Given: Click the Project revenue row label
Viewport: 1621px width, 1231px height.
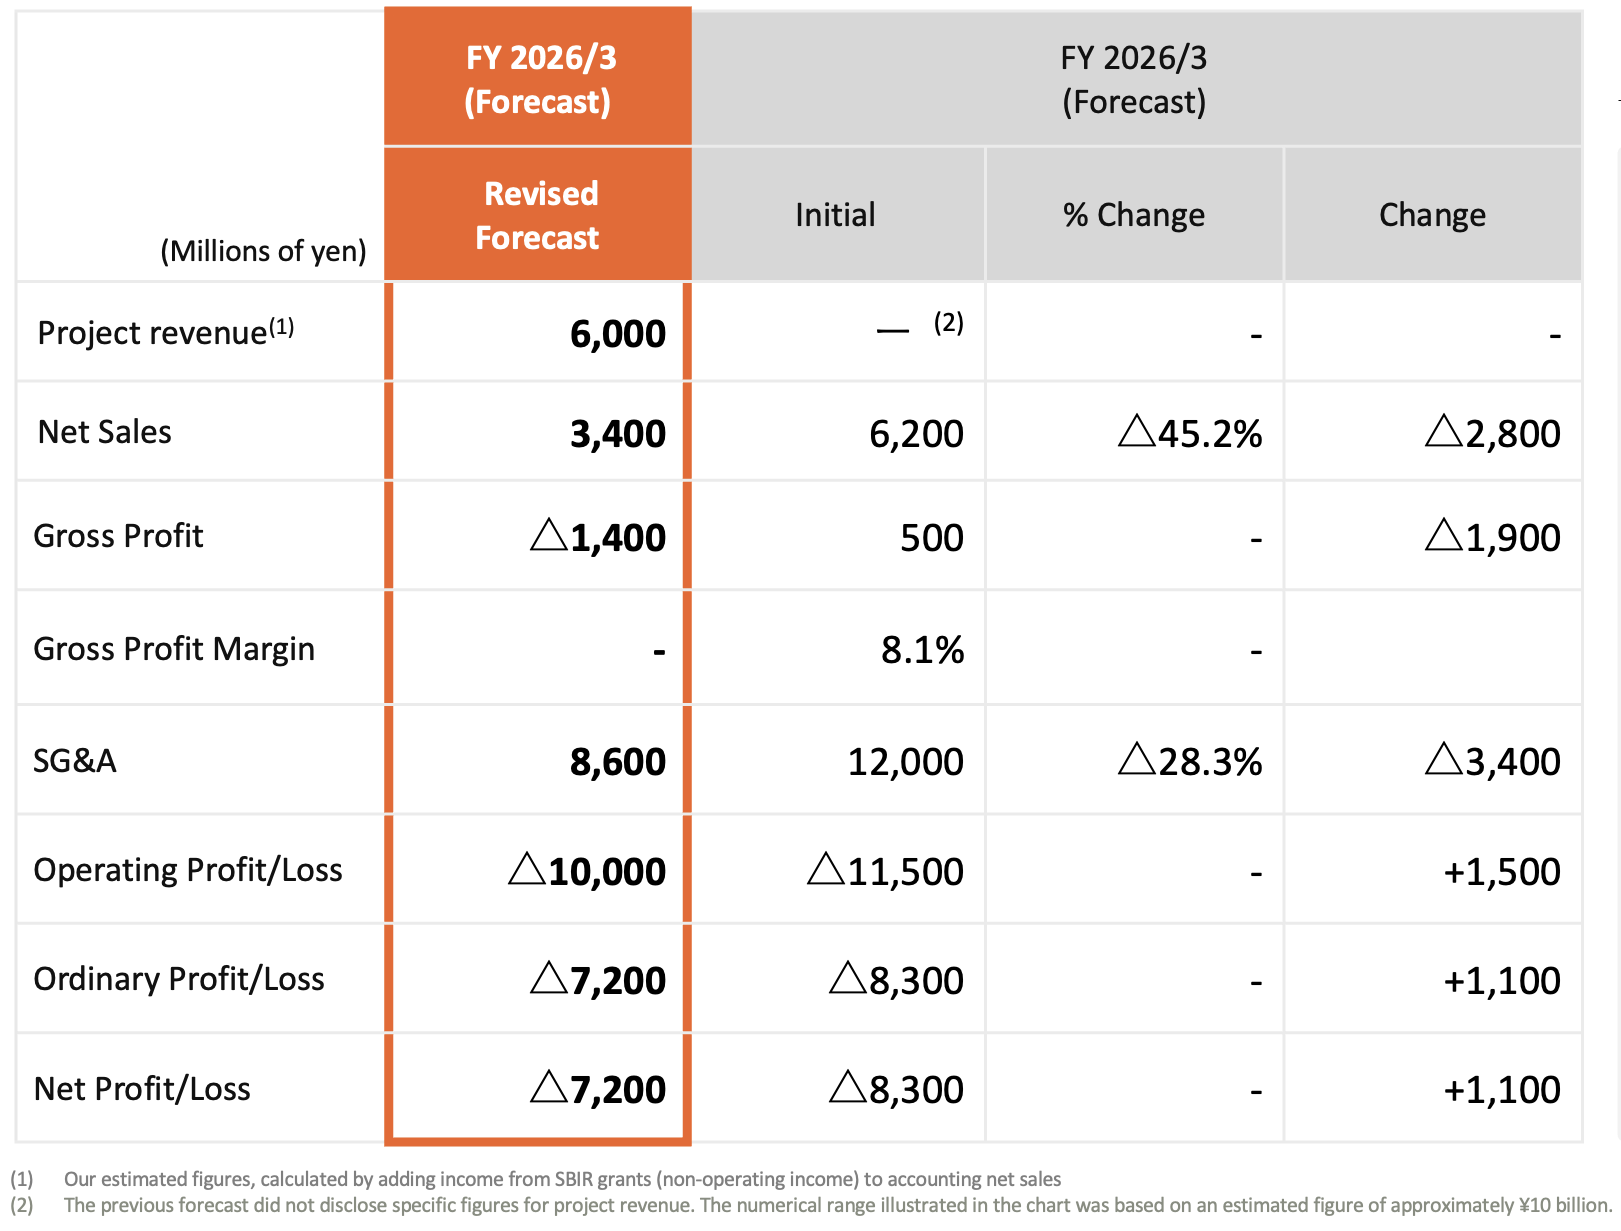Looking at the screenshot, I should [x=165, y=332].
